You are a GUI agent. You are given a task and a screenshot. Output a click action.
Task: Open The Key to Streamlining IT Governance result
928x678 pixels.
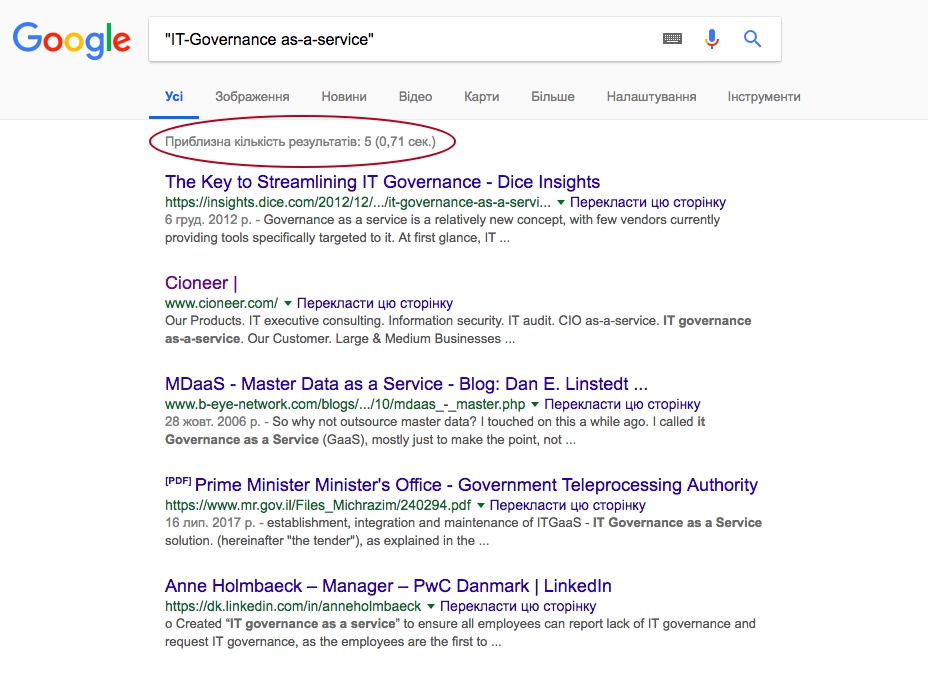tap(382, 182)
